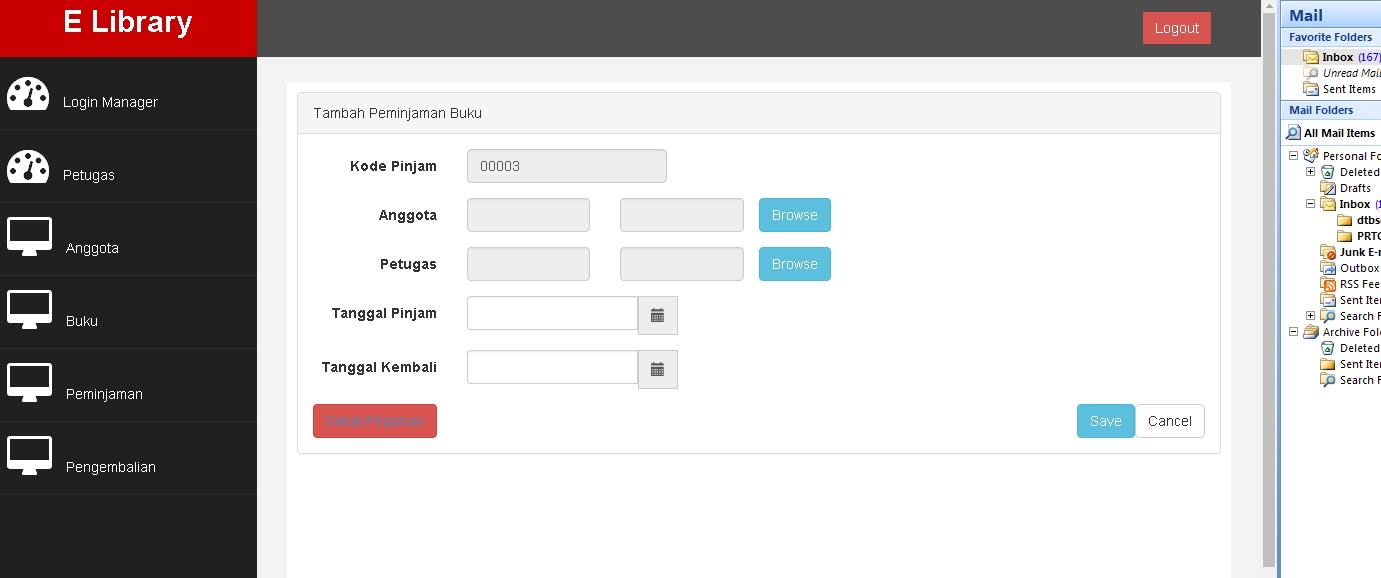Browse for a Petugas officer

(795, 264)
